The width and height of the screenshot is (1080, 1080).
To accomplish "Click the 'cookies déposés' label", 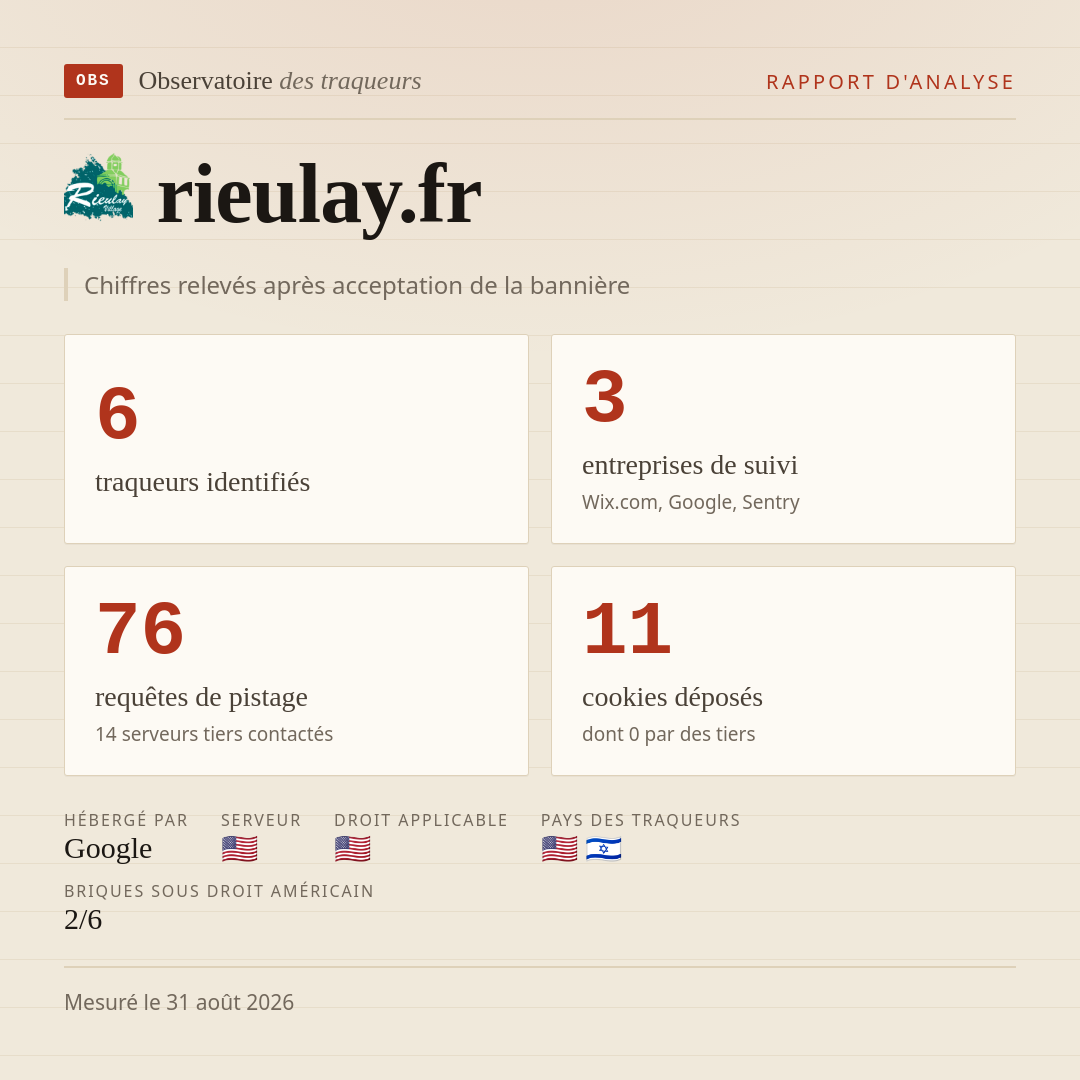I will [672, 697].
